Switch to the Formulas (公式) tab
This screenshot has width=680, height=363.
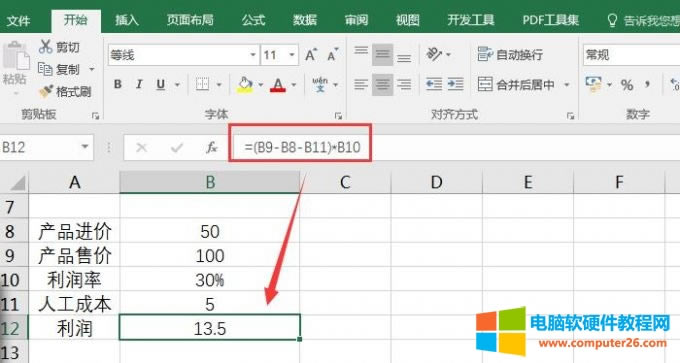pyautogui.click(x=253, y=20)
